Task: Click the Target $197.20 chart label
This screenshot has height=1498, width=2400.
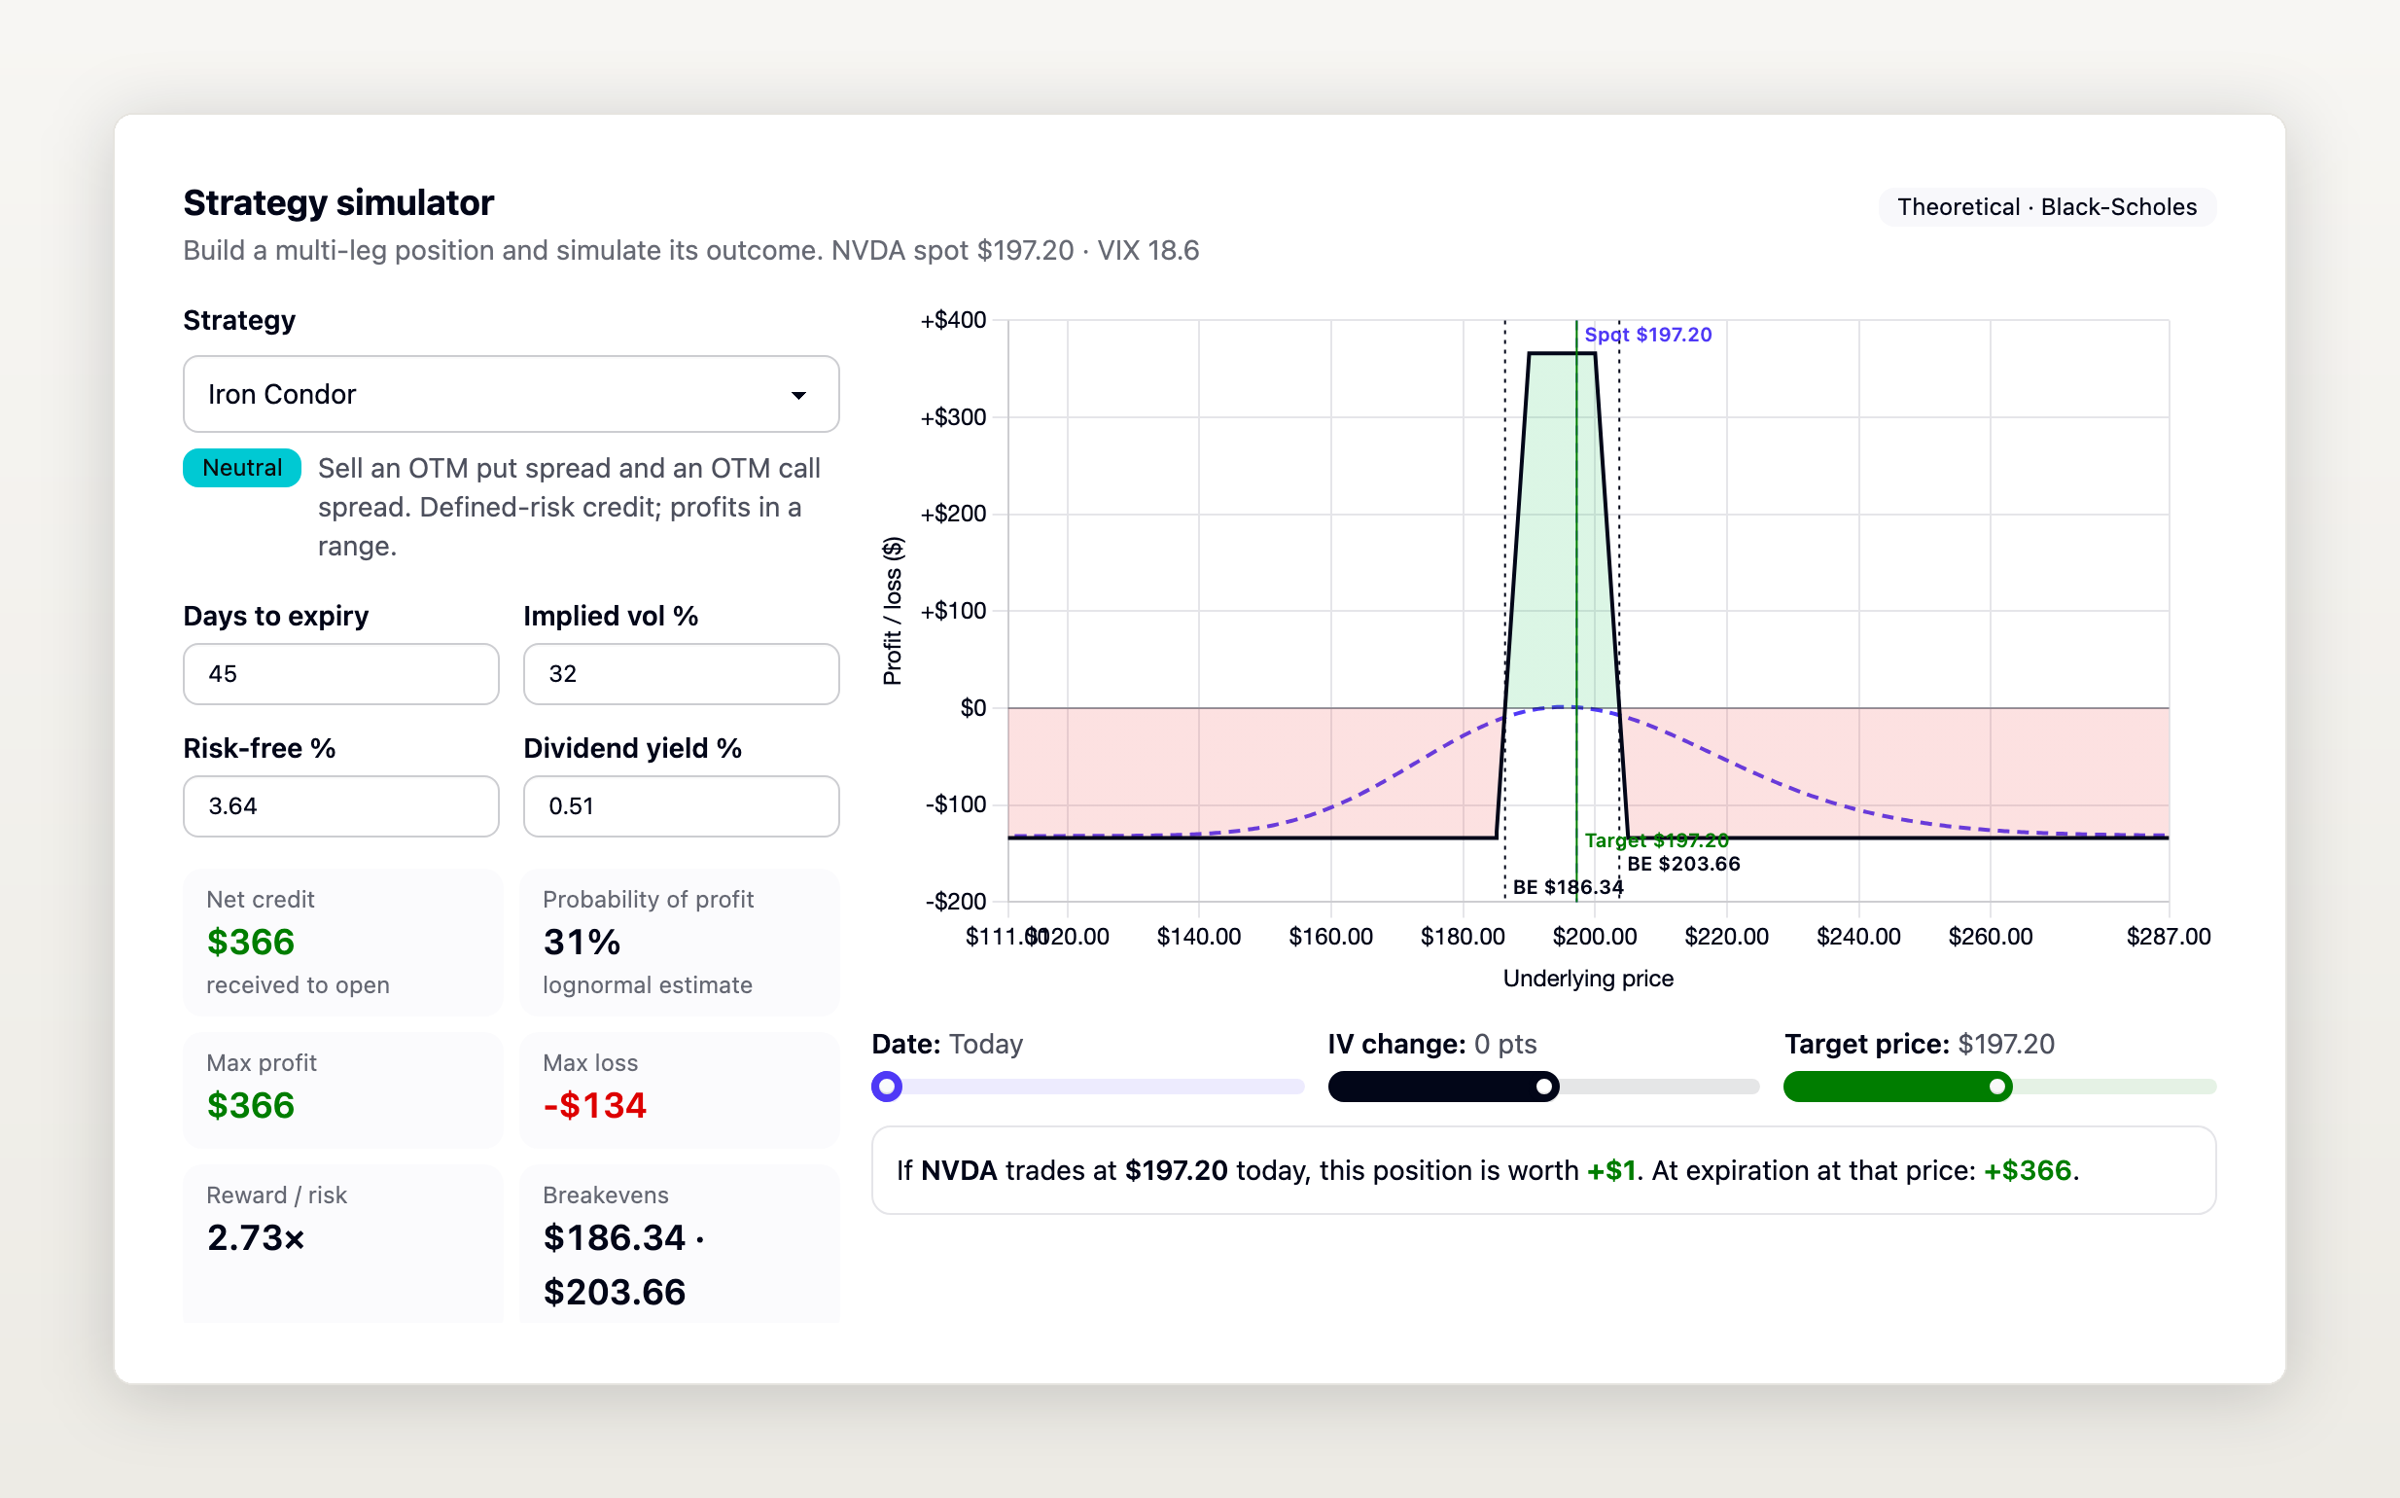Action: (1656, 840)
